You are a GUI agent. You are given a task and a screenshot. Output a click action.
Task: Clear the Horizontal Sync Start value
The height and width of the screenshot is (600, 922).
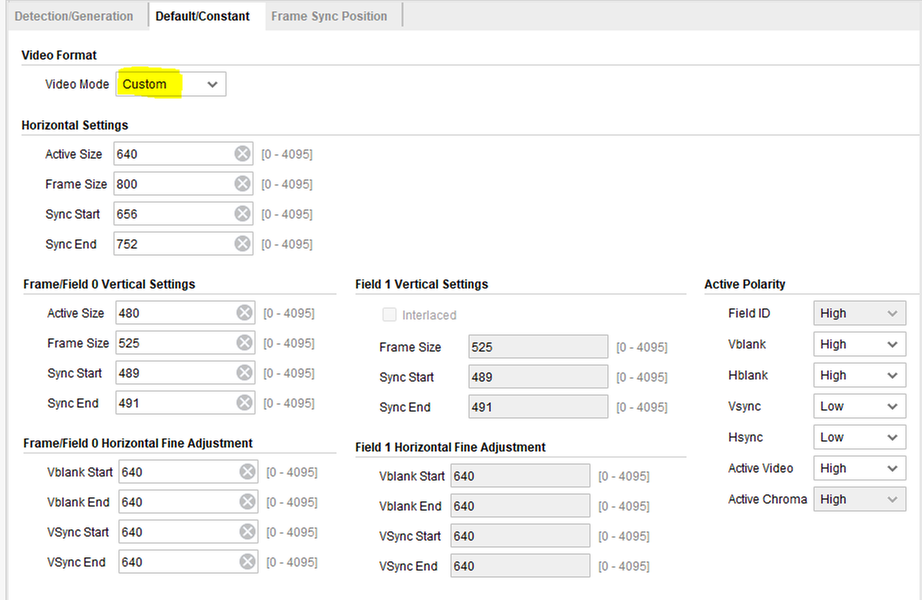tap(242, 214)
